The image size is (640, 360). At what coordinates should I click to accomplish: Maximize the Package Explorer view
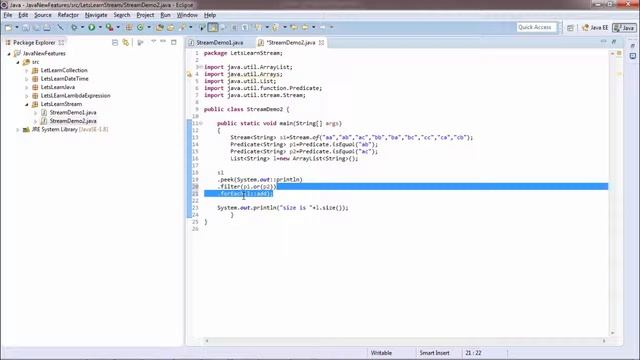point(173,42)
